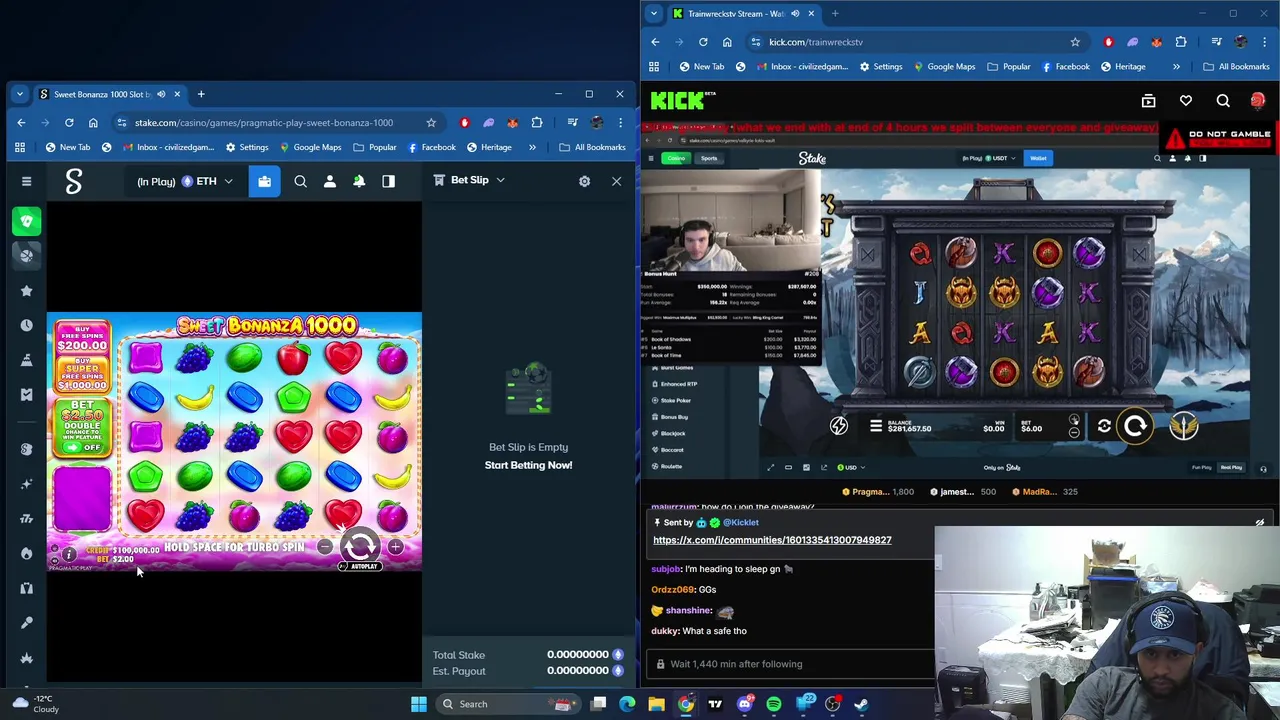Click chat input 'Wait 1,440 min after following'
1280x720 pixels.
[790, 664]
